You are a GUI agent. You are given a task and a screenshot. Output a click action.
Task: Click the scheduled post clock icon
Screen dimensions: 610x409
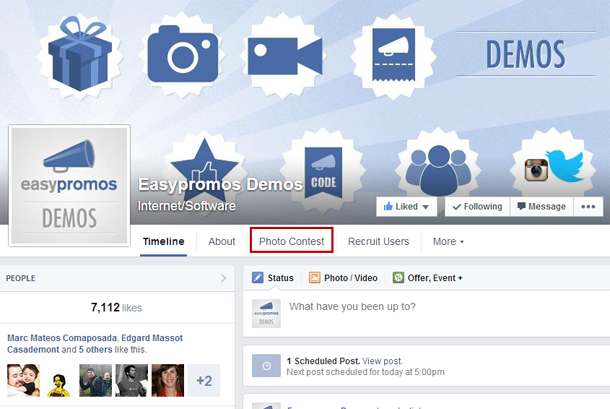[266, 366]
